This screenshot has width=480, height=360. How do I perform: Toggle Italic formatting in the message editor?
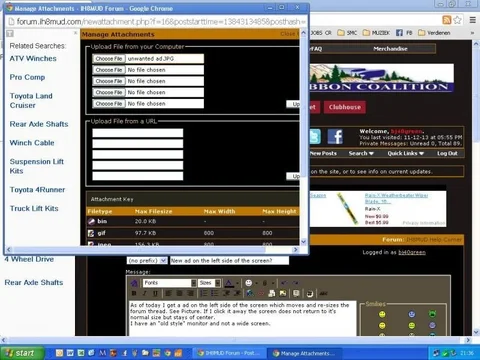click(x=145, y=293)
